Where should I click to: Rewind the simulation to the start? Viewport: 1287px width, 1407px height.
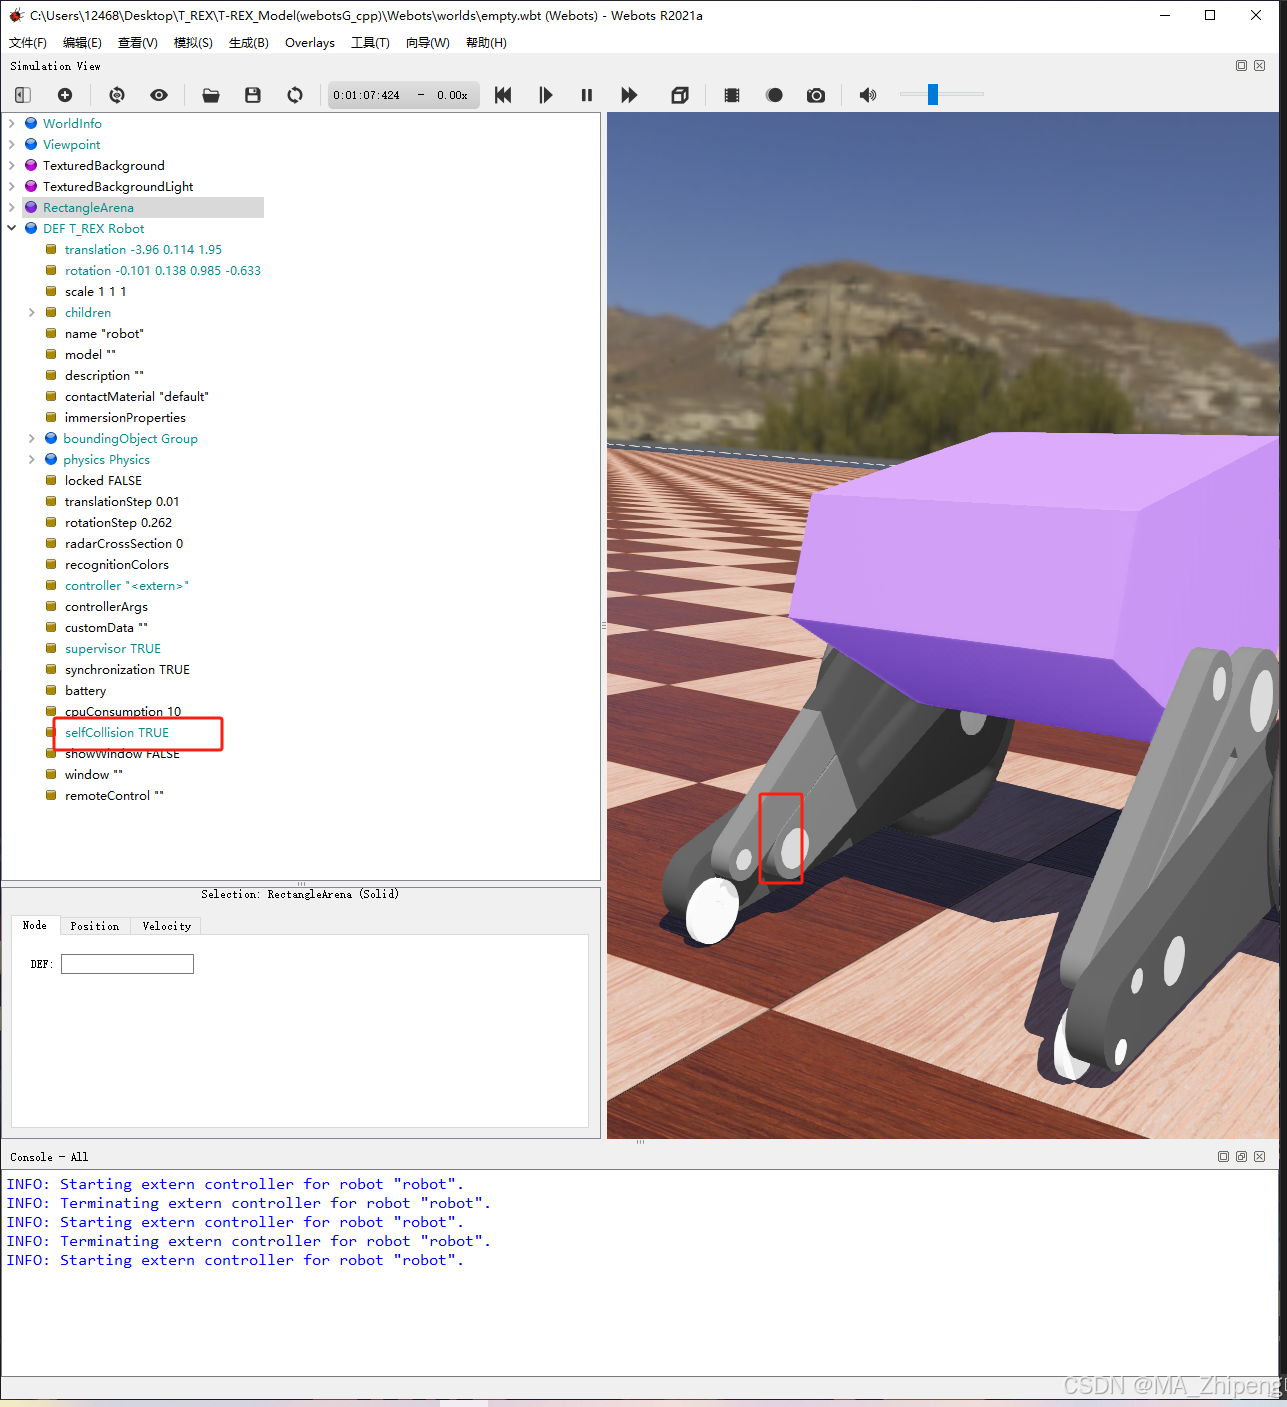pos(503,95)
